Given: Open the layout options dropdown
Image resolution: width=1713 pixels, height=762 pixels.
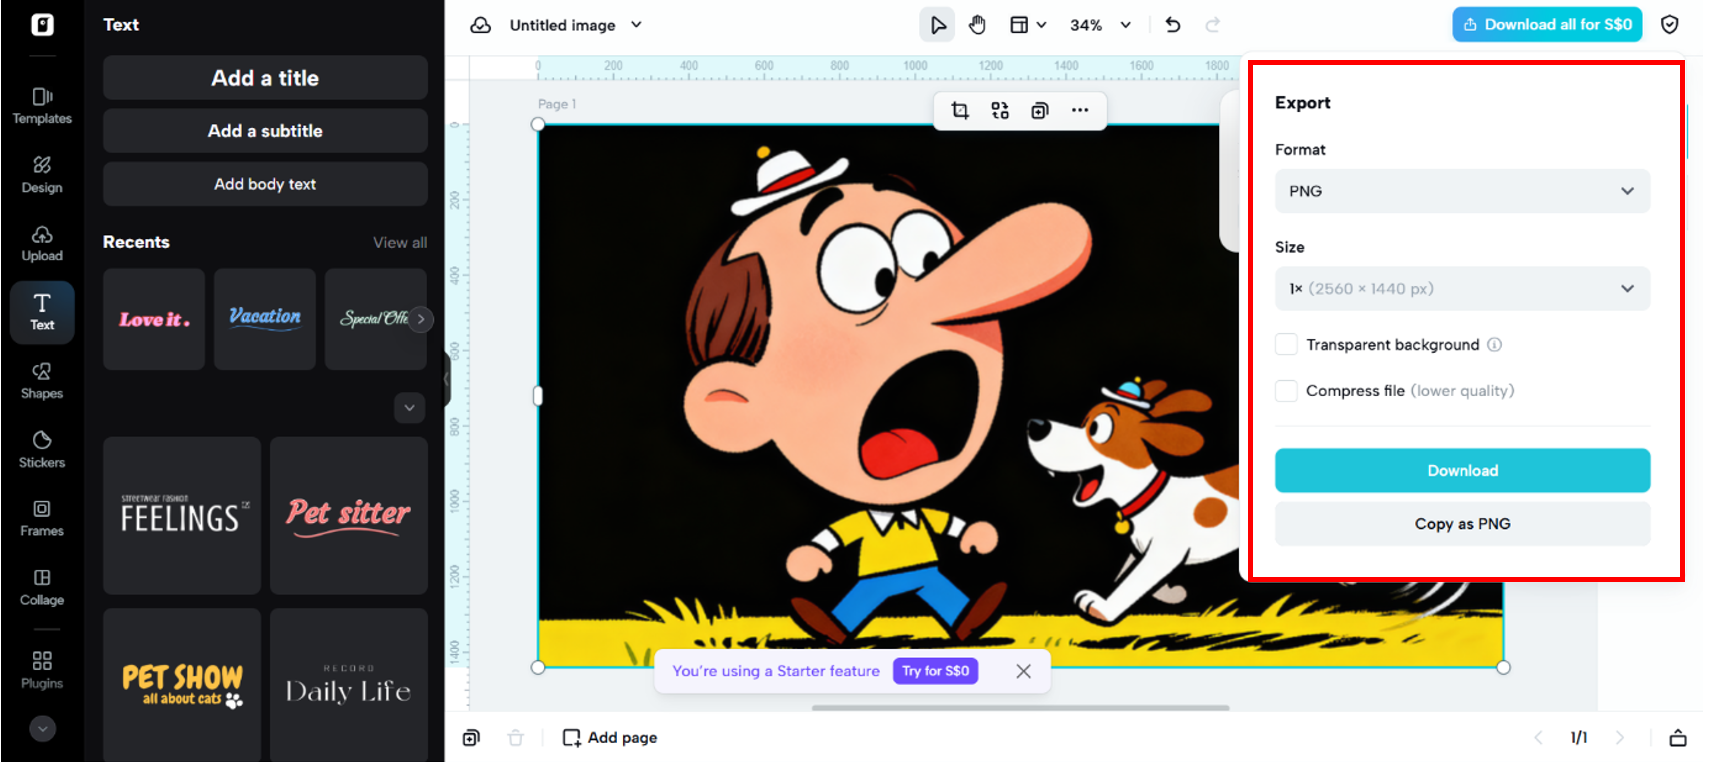Looking at the screenshot, I should pyautogui.click(x=1027, y=25).
